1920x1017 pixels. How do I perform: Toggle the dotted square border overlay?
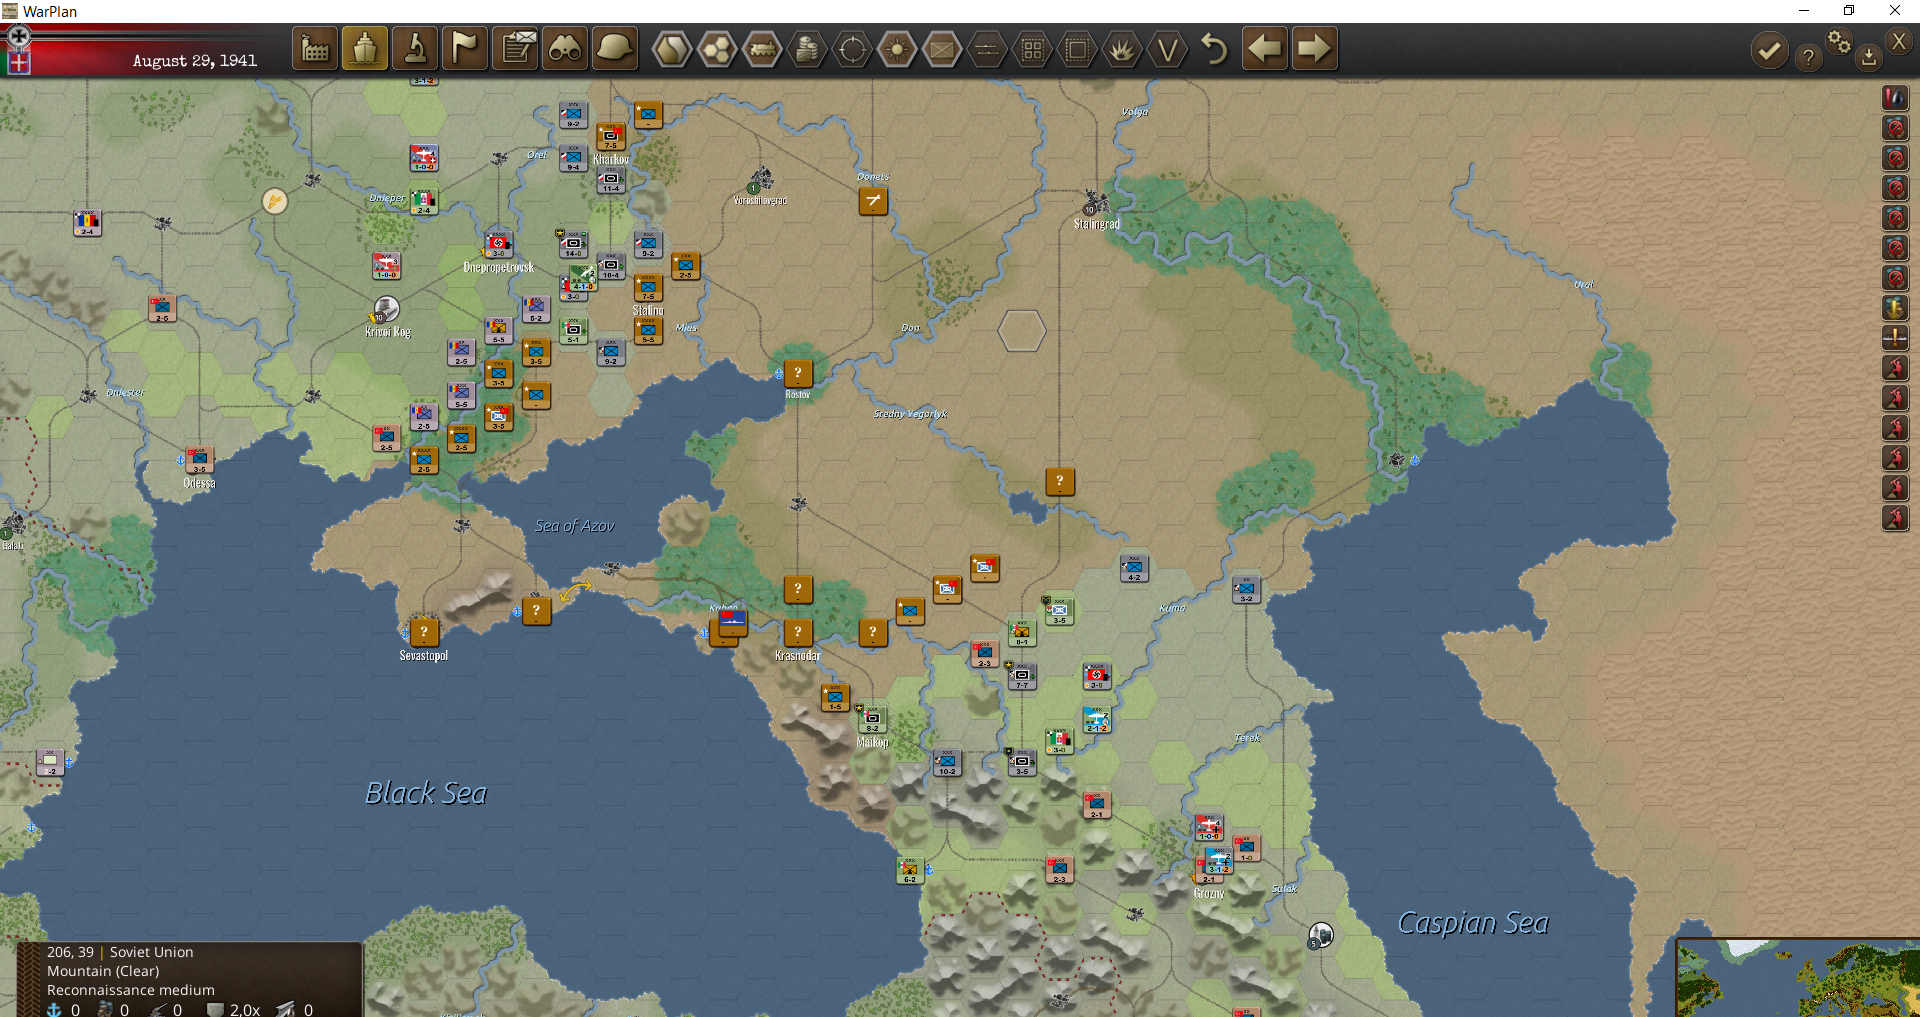[x=1077, y=49]
